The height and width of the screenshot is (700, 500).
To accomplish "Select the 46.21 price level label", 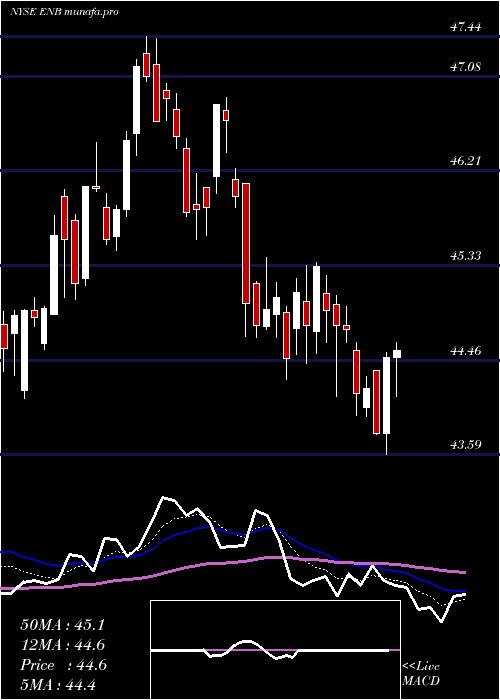I will pos(466,161).
